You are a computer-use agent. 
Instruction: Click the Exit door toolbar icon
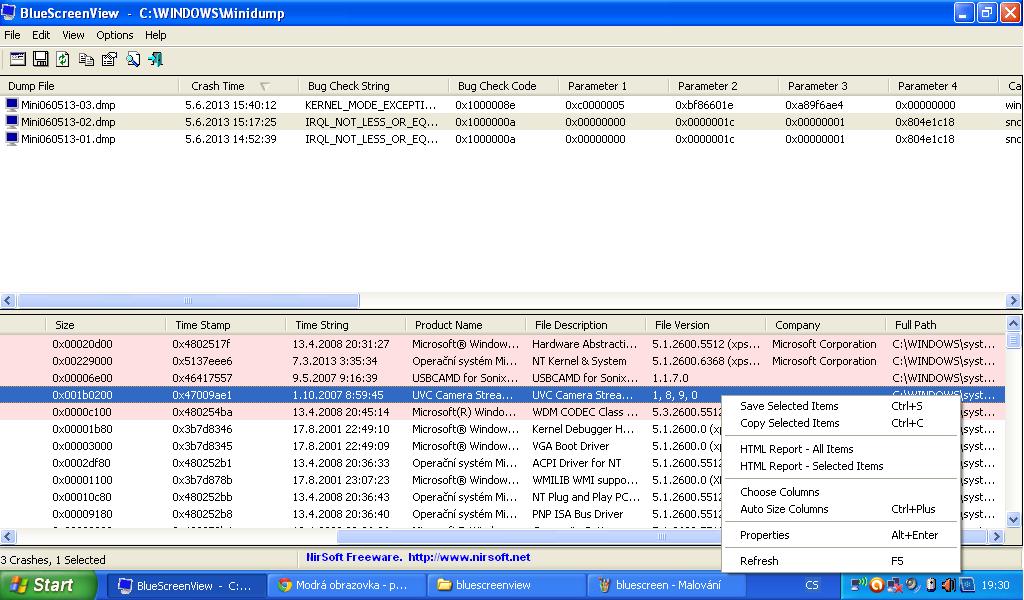tap(156, 59)
